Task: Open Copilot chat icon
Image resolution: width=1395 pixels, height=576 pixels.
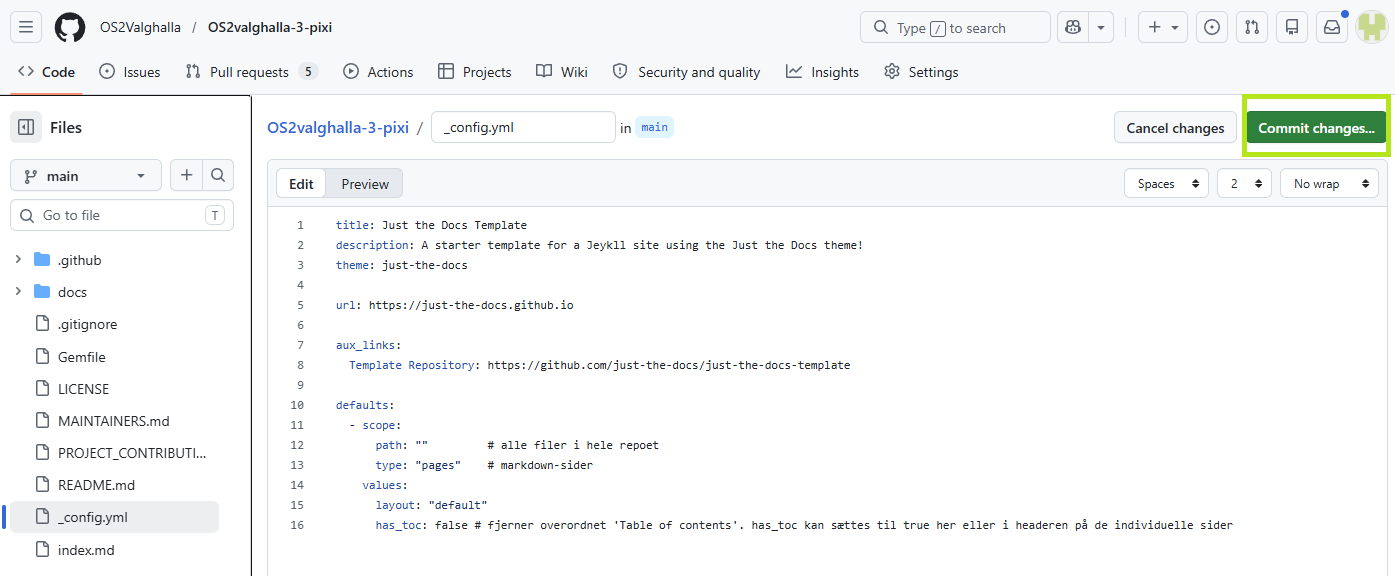Action: pyautogui.click(x=1073, y=27)
